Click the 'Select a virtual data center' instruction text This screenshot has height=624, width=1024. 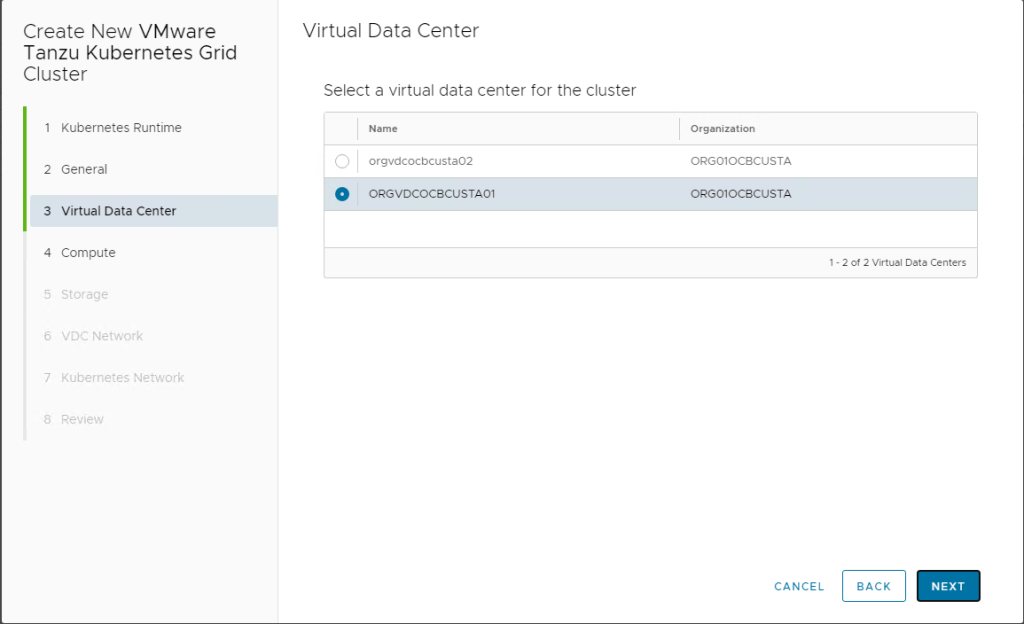pos(479,90)
